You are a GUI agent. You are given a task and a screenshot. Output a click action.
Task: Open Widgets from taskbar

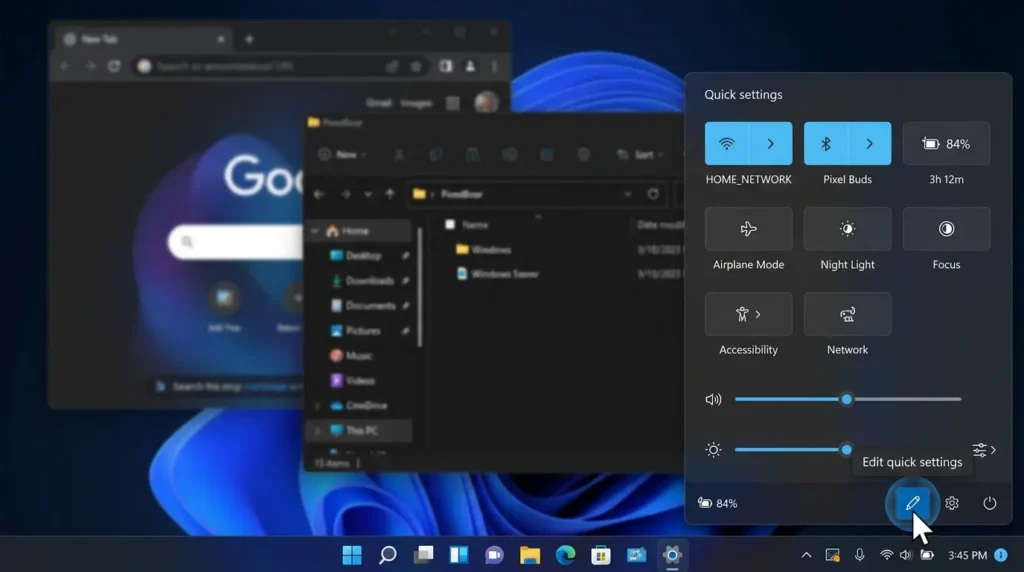coord(459,555)
